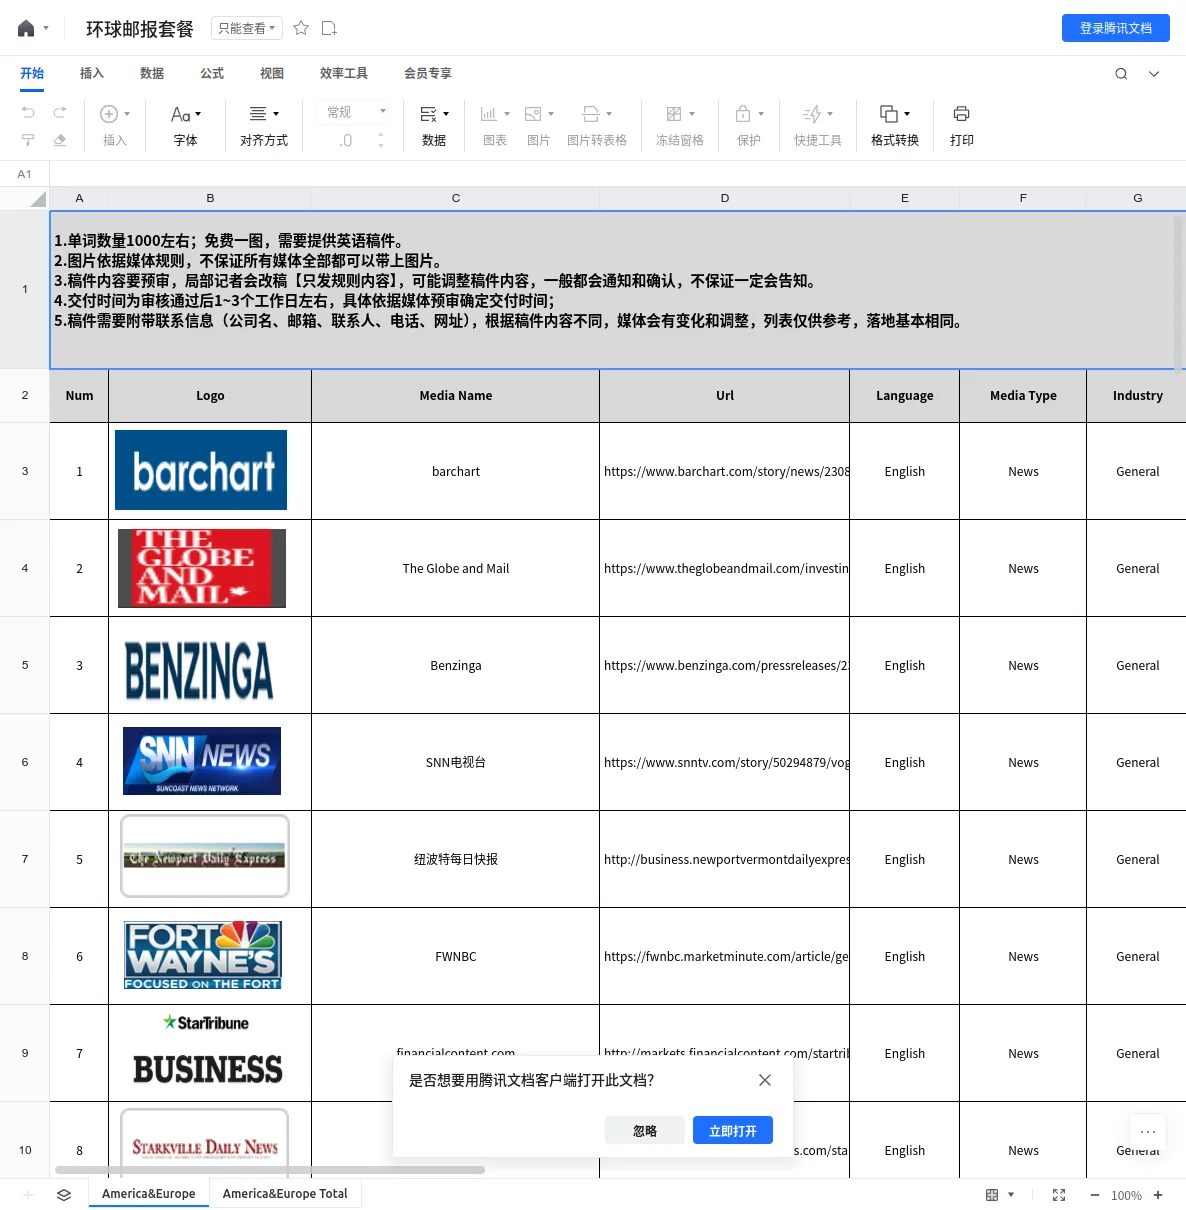Click the benzinga.com pressreleases URL cell
This screenshot has height=1210, width=1186.
tap(725, 665)
